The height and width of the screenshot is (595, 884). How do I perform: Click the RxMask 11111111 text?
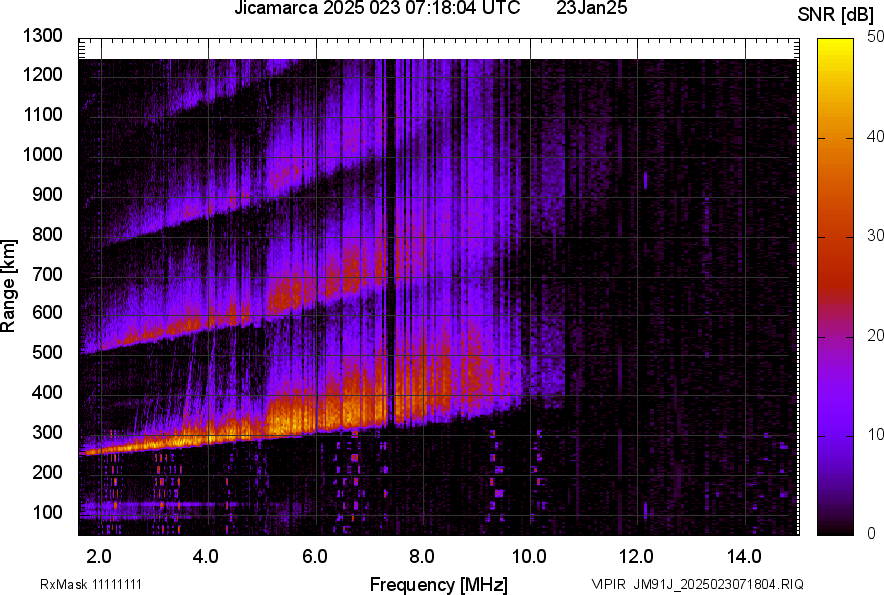click(x=76, y=584)
